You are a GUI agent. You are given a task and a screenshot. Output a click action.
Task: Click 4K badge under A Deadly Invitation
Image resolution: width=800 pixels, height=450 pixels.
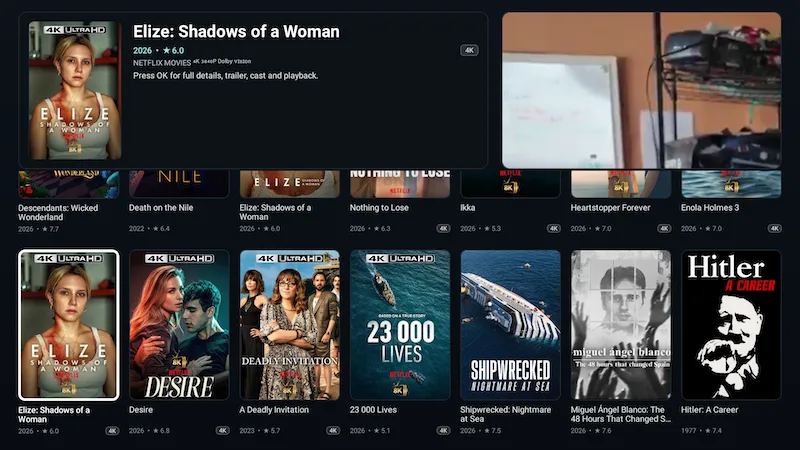click(x=333, y=431)
